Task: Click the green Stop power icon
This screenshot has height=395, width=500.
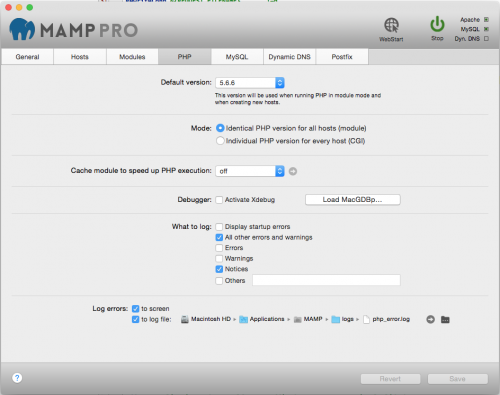Action: pyautogui.click(x=437, y=24)
